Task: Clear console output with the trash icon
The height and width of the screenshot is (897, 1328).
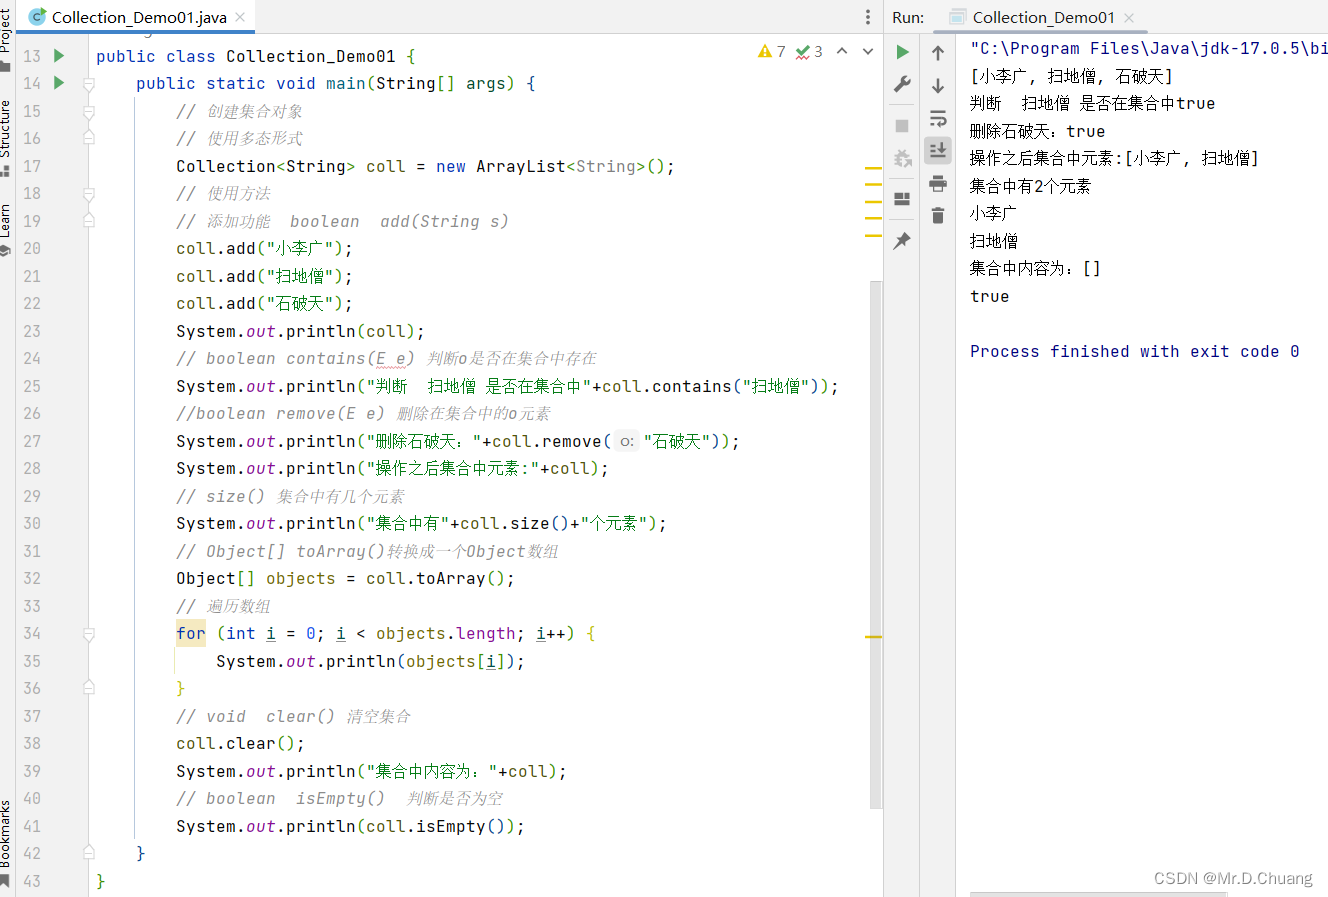Action: 938,215
